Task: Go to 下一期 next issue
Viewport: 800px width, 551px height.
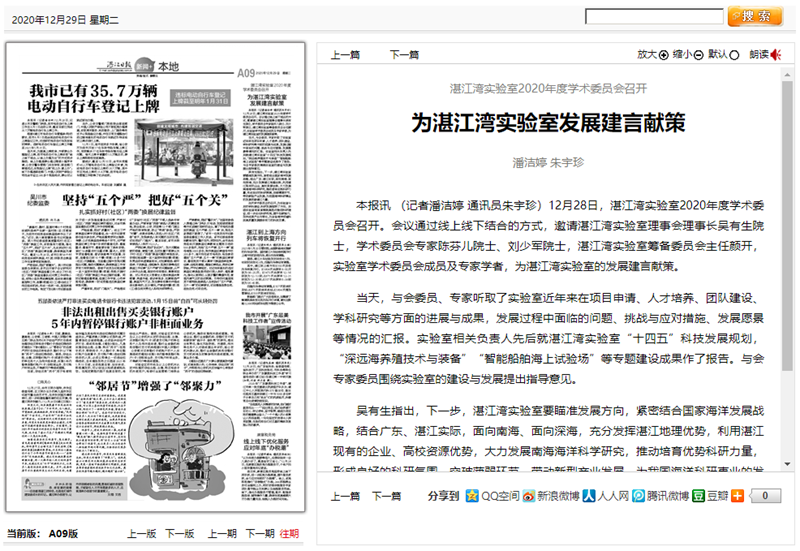Action: click(x=260, y=534)
